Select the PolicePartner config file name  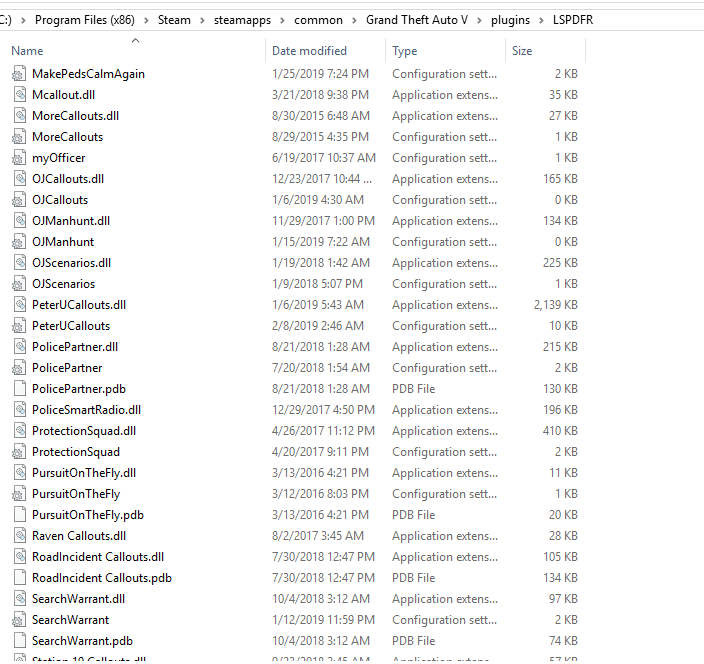tap(67, 368)
